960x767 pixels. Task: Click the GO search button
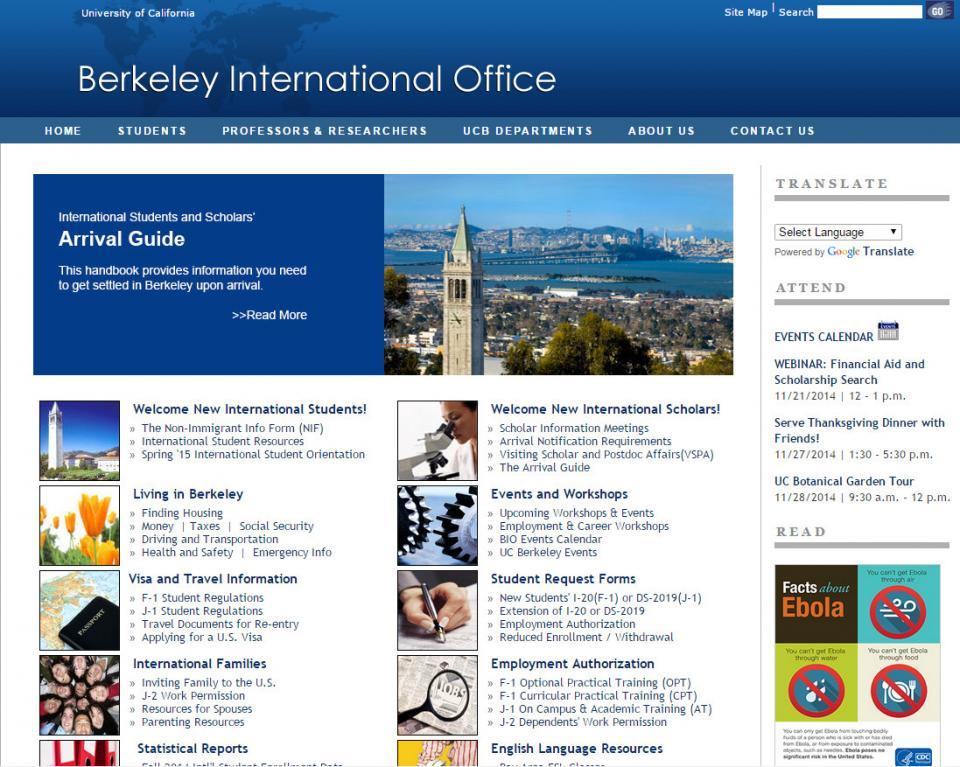937,11
